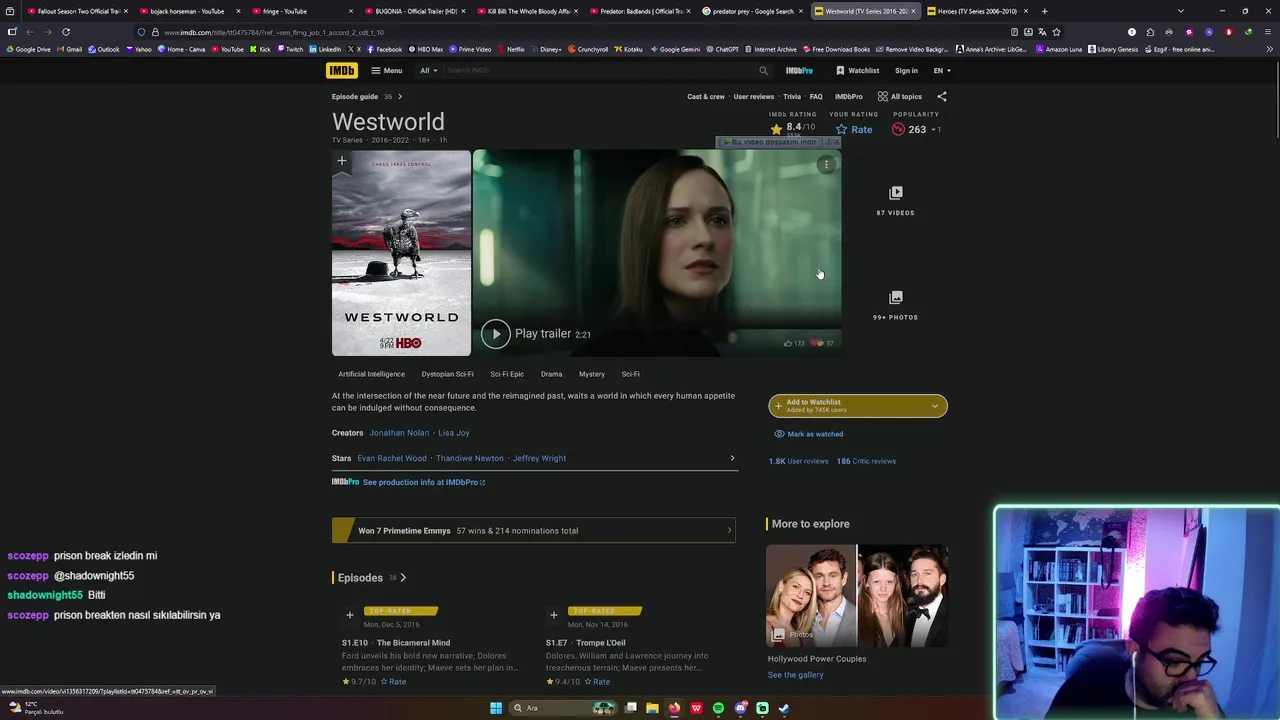
Task: Rate episode S1.E10
Action: pos(393,682)
